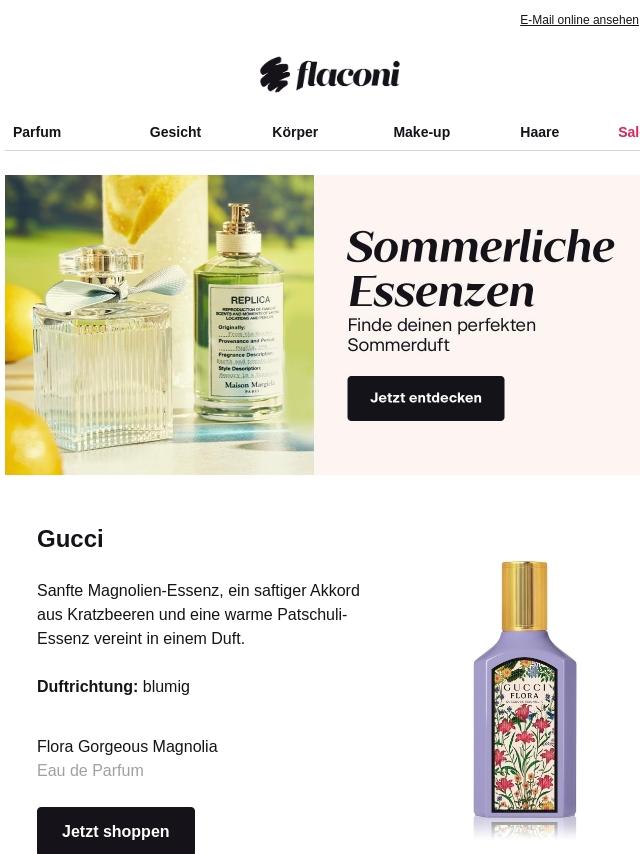
Task: Click the Jetzt shoppen button
Action: (x=115, y=831)
